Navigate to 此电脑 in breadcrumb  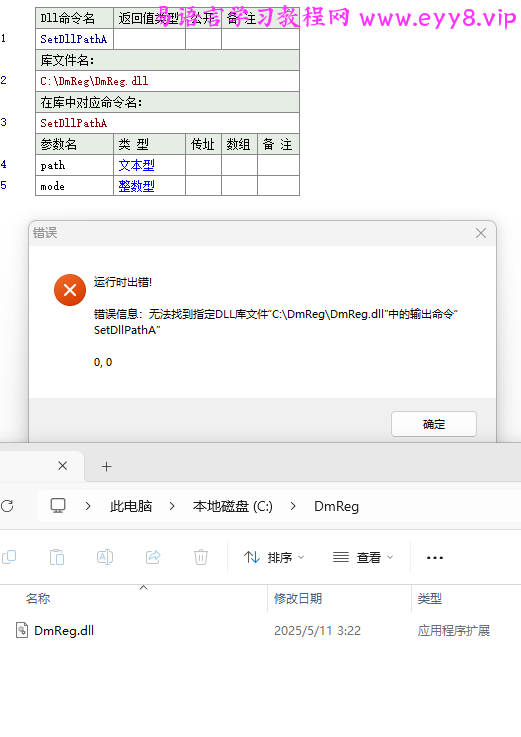tap(131, 506)
